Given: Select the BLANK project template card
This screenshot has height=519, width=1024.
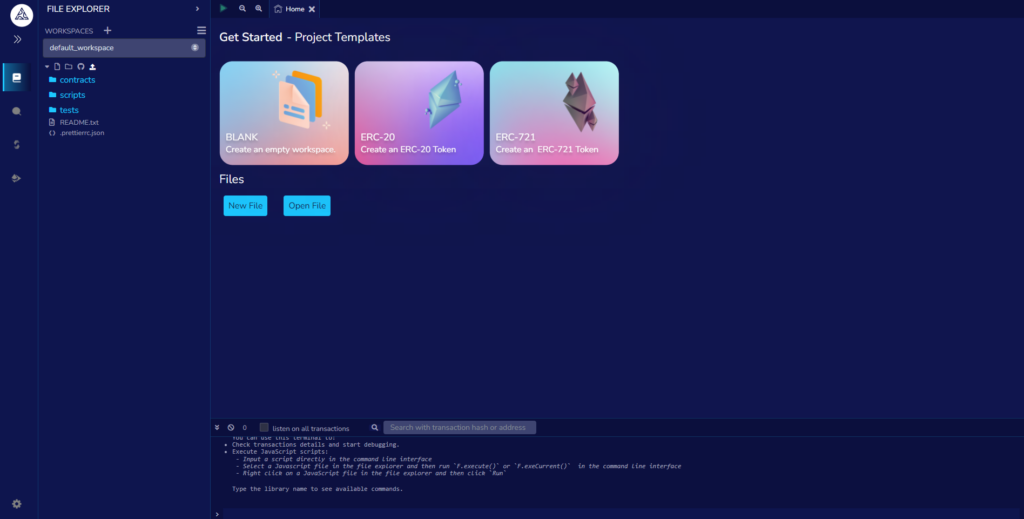Looking at the screenshot, I should click(x=284, y=113).
